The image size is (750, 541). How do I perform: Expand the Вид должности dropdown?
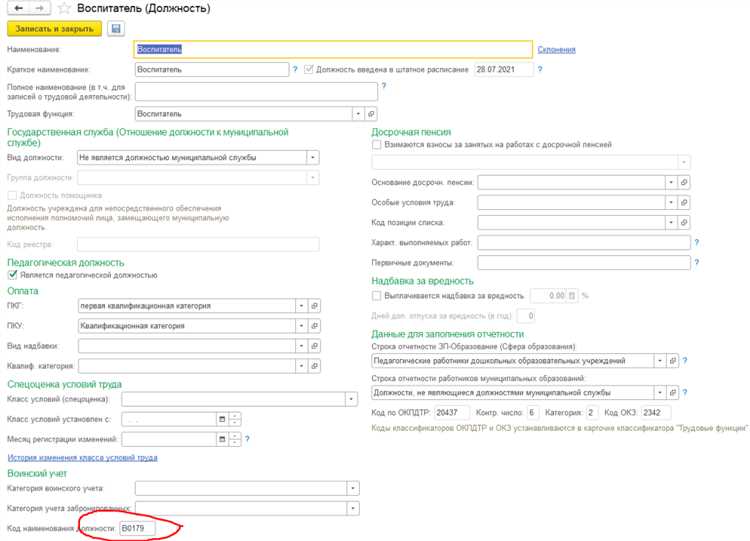click(313, 157)
